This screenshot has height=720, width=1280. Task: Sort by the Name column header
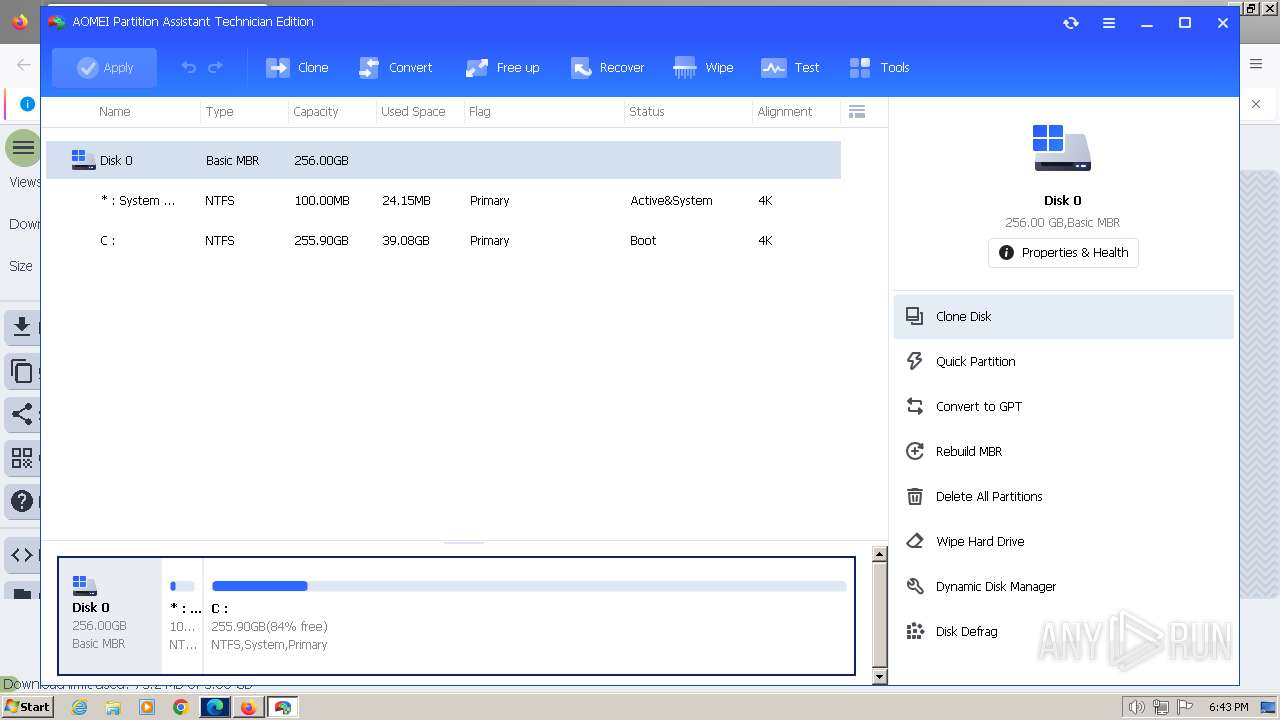115,111
